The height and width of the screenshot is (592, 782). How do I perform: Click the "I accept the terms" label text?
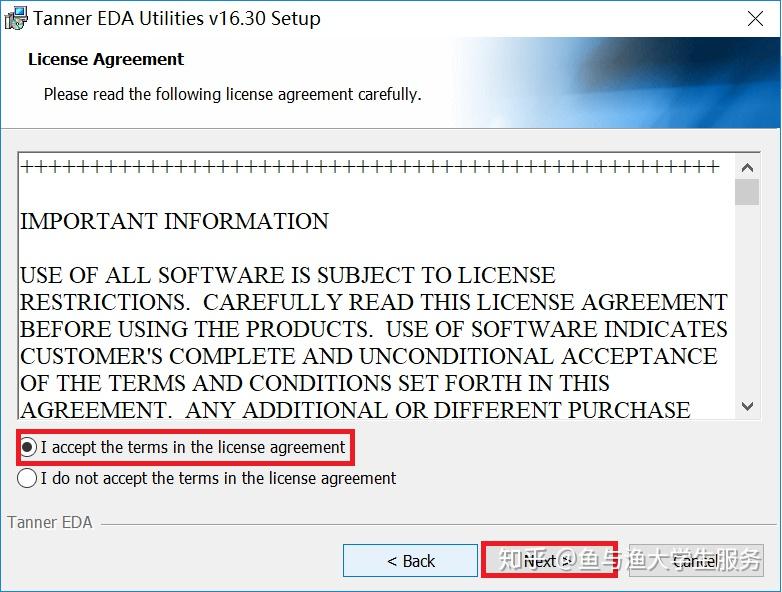[193, 447]
